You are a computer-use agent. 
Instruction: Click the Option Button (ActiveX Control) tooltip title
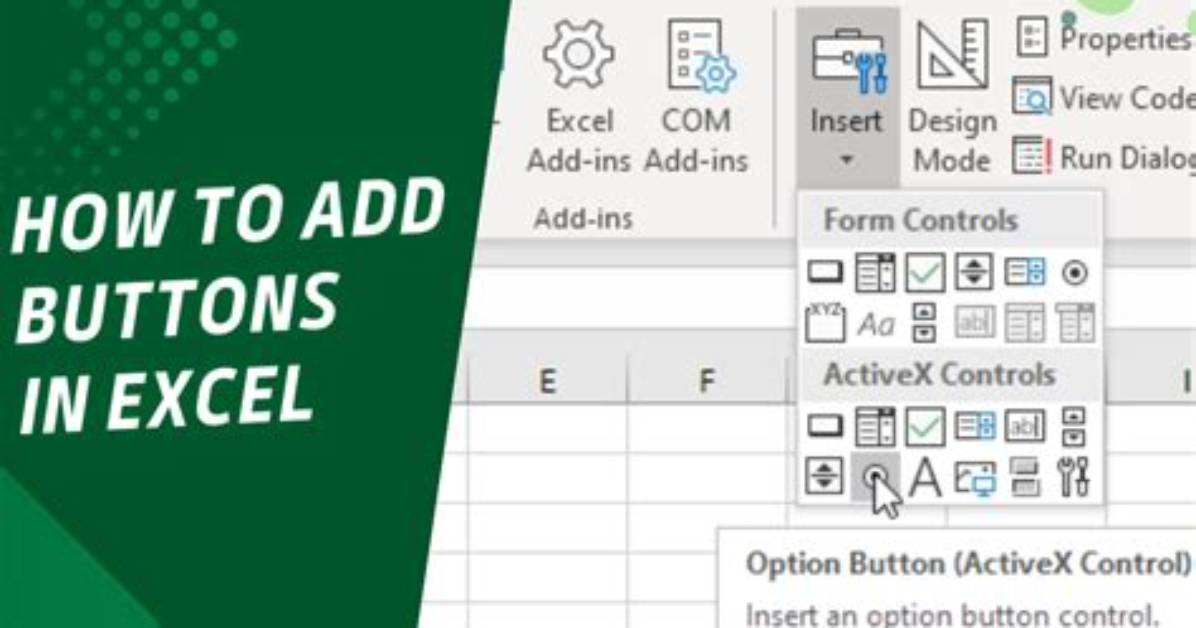968,564
